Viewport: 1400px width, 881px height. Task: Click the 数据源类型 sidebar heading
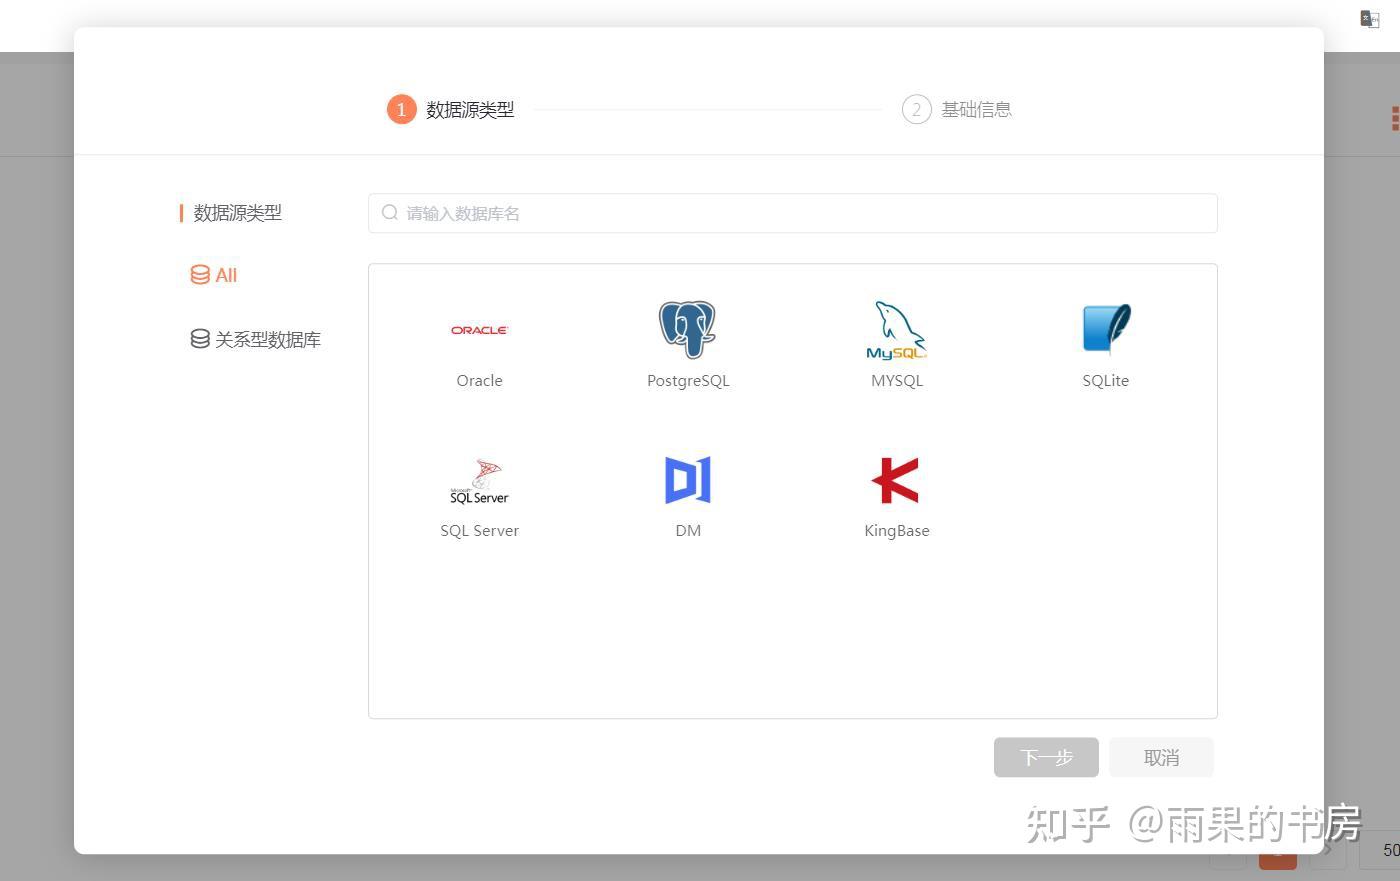pyautogui.click(x=237, y=213)
